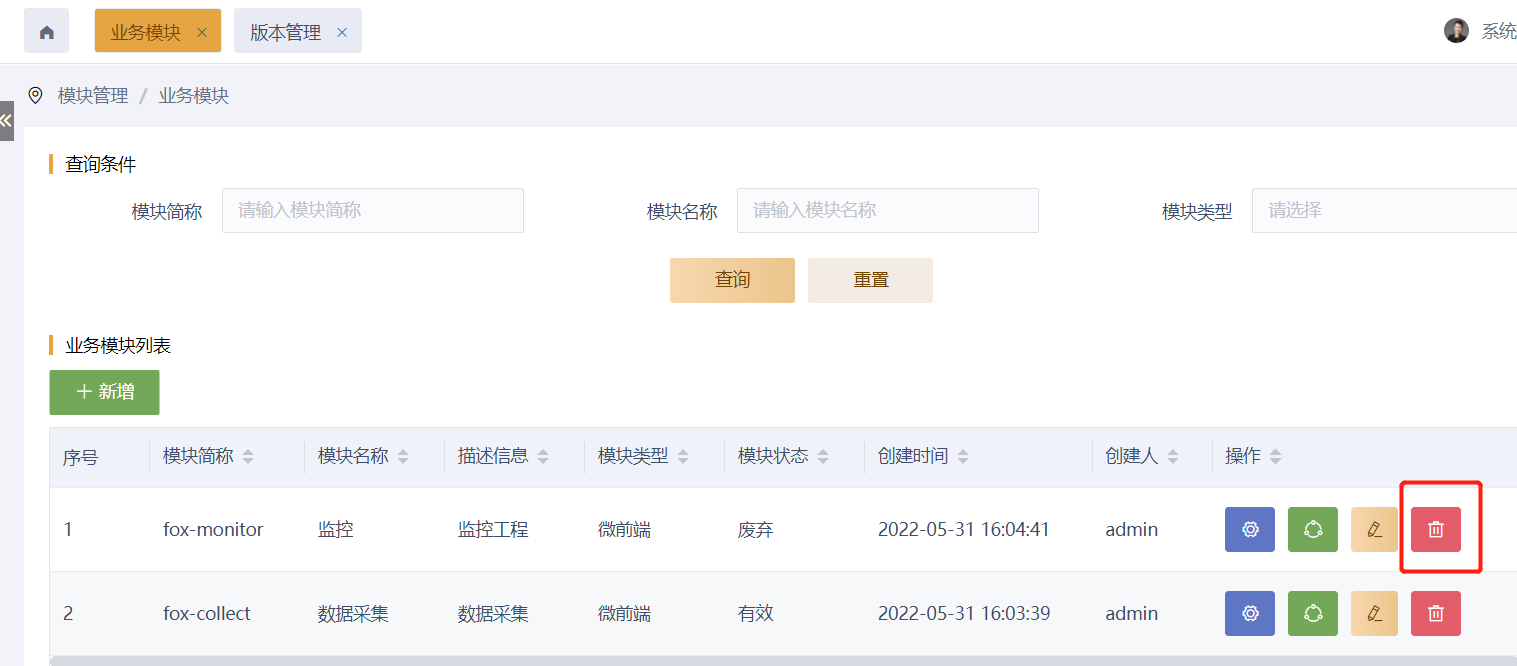The width and height of the screenshot is (1517, 666).
Task: Open settings for fox-monitor row
Action: pos(1249,530)
